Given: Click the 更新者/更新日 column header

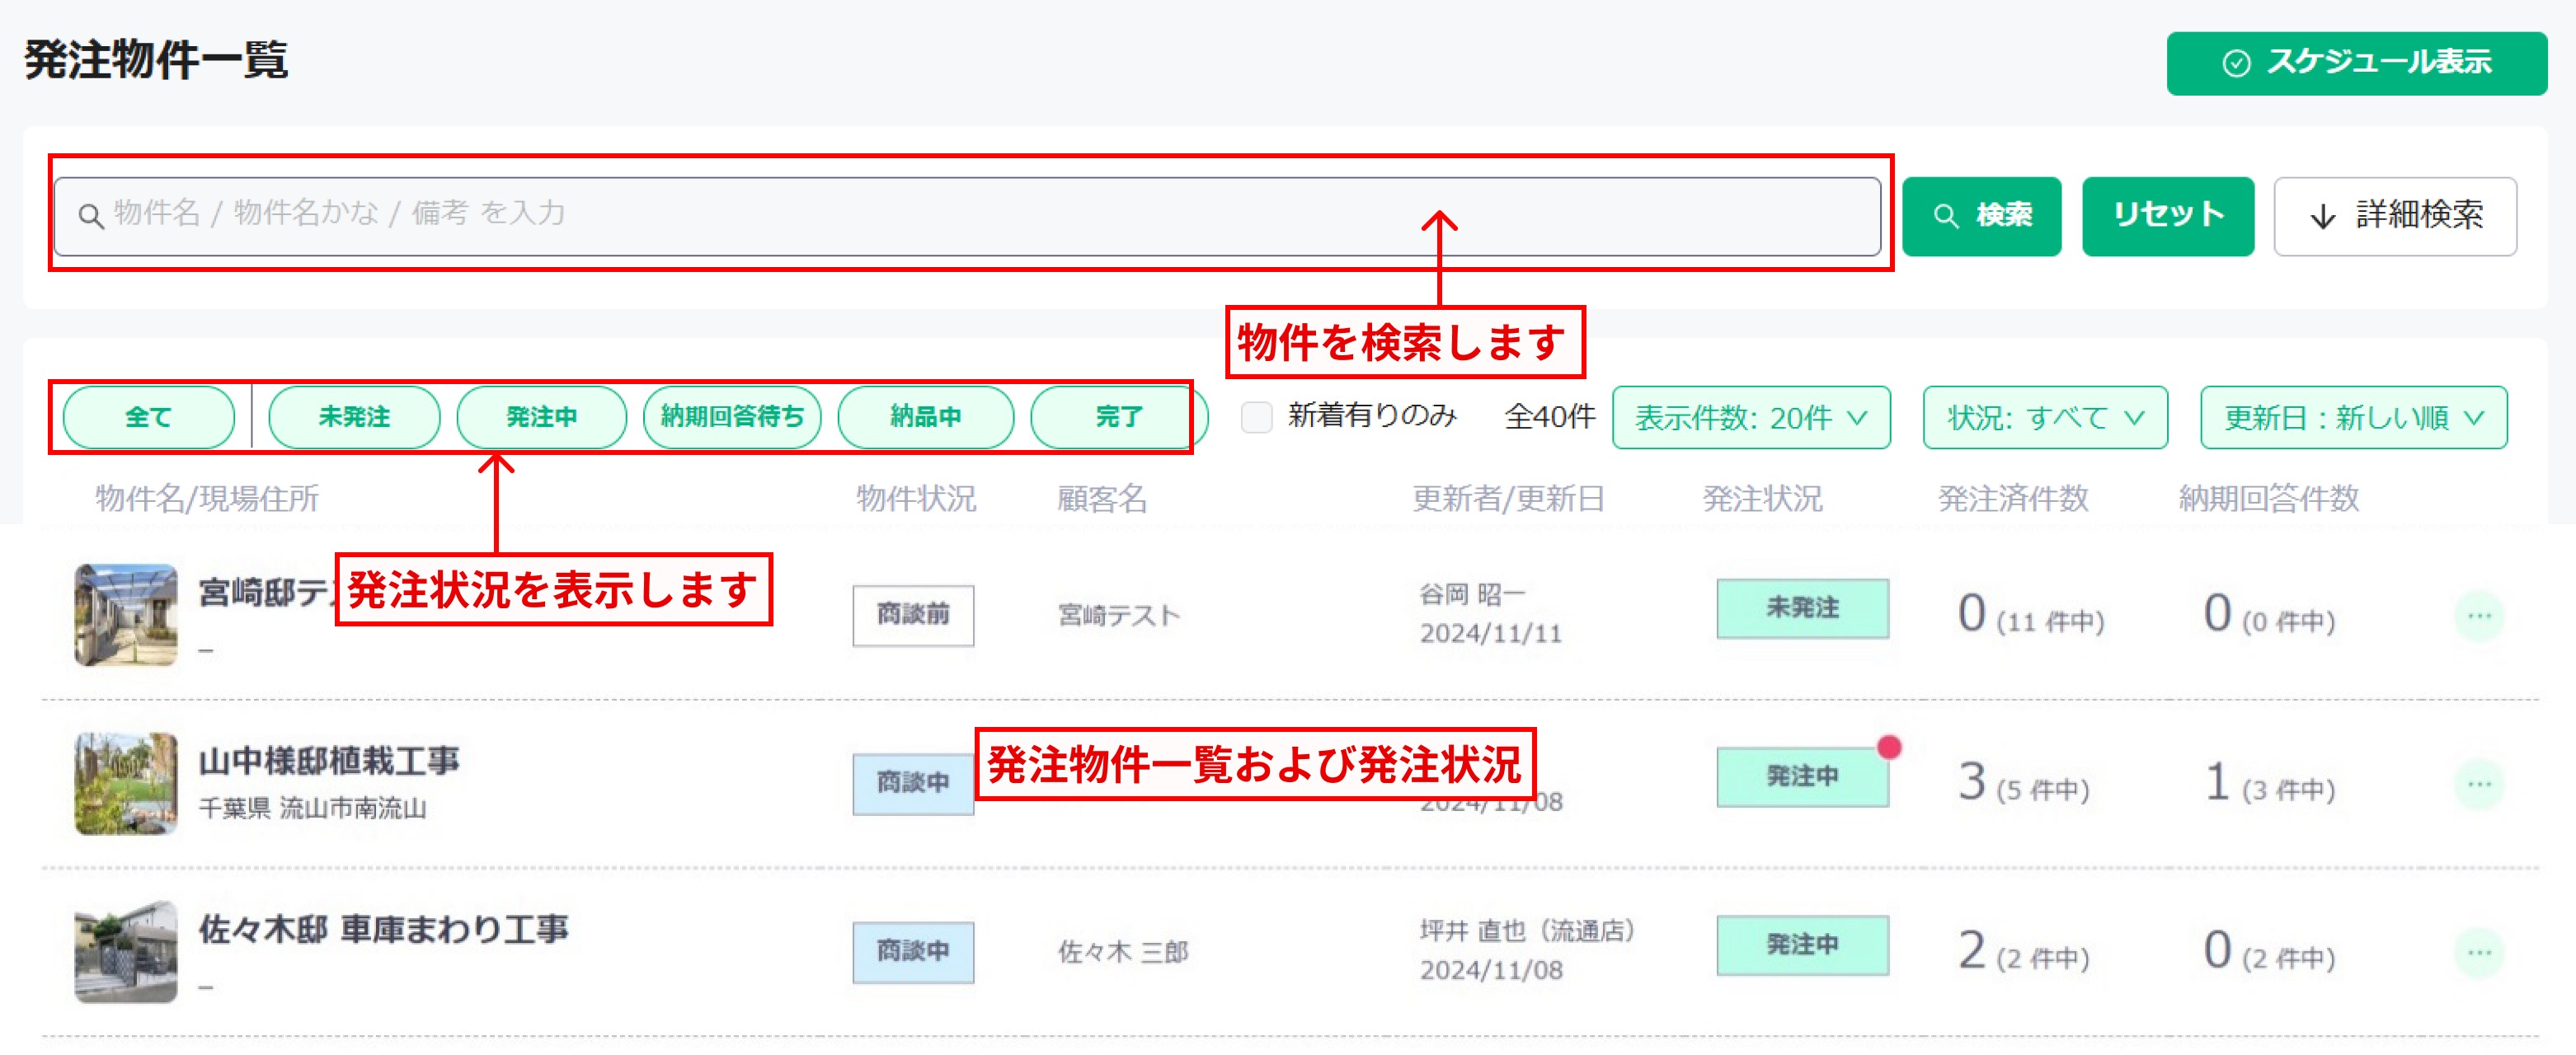Looking at the screenshot, I should (x=1508, y=498).
